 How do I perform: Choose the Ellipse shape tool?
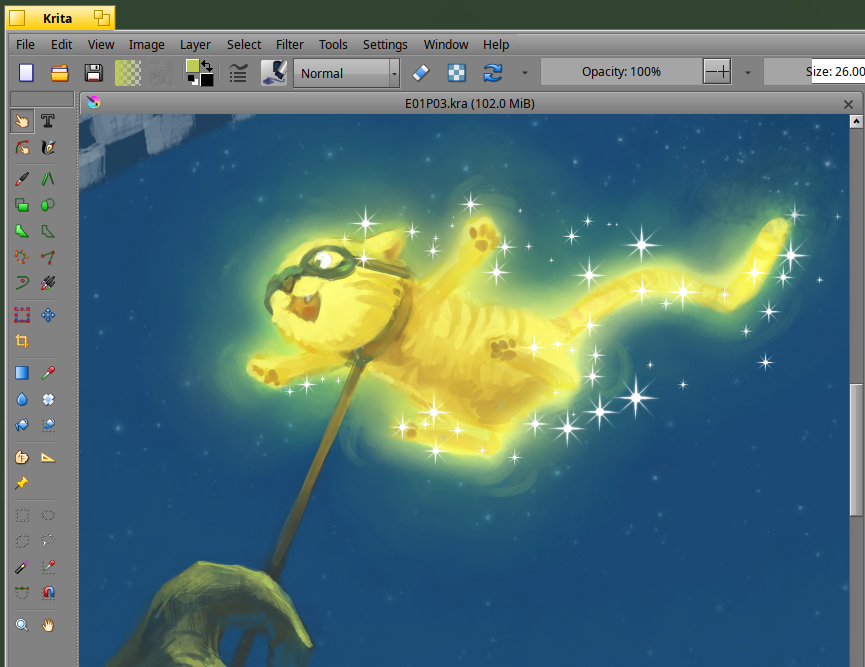[48, 205]
